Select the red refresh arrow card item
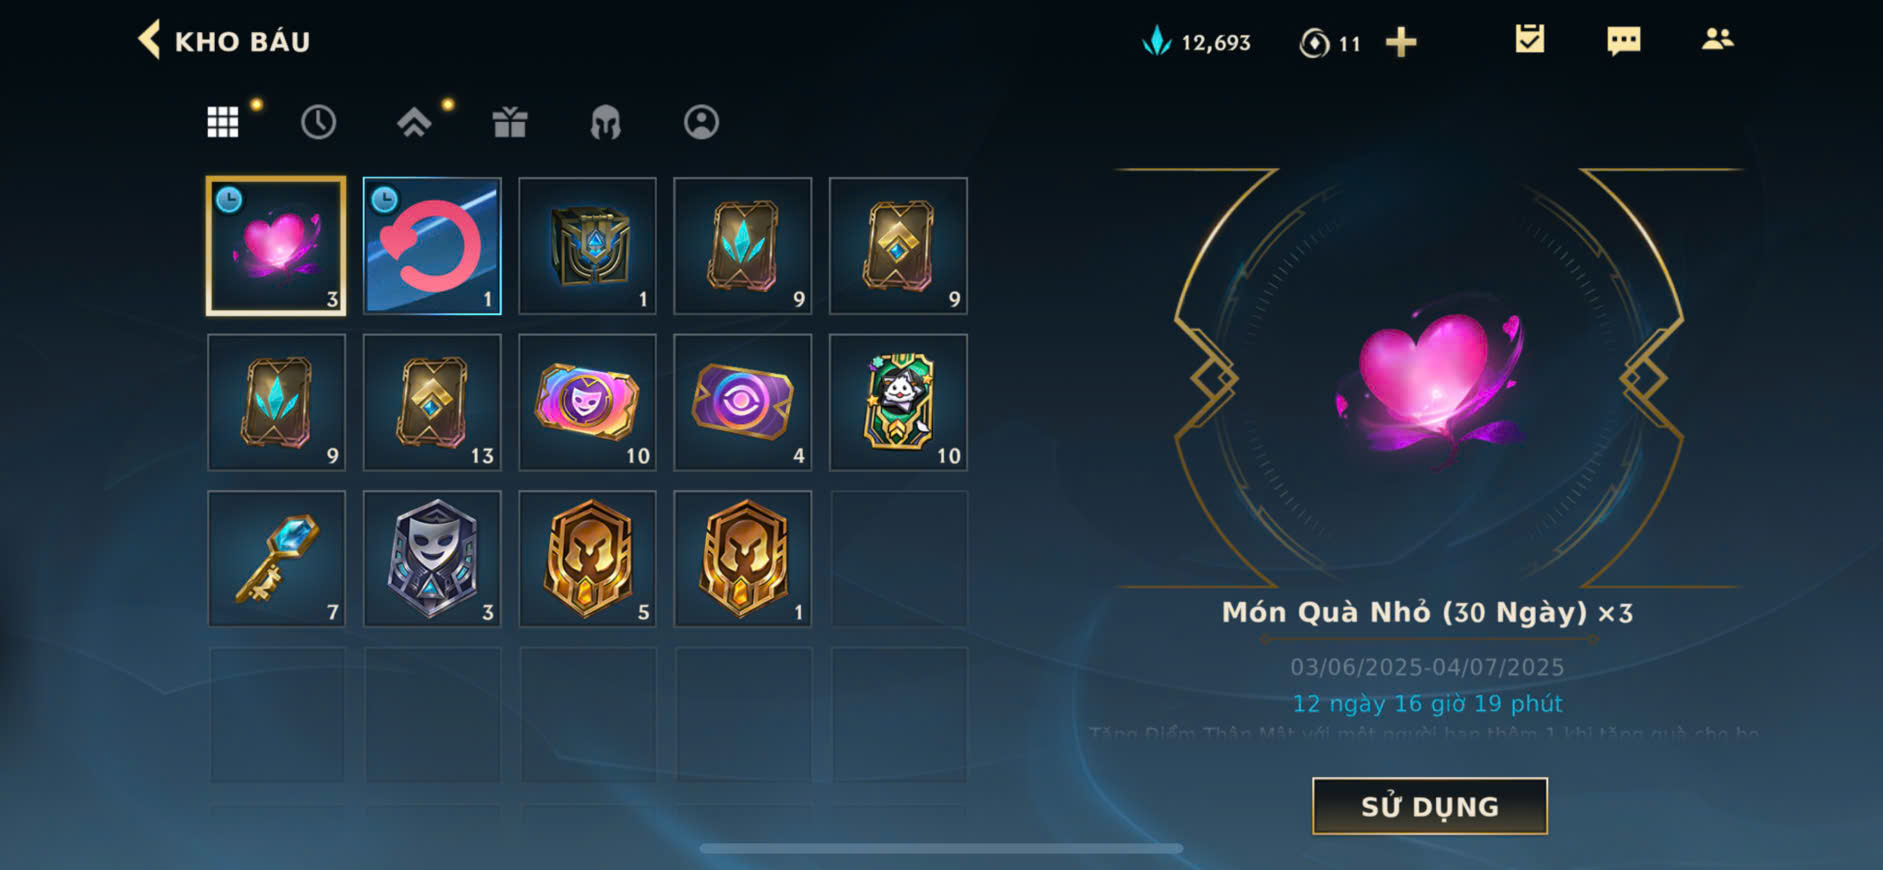Image resolution: width=1883 pixels, height=870 pixels. (x=432, y=246)
